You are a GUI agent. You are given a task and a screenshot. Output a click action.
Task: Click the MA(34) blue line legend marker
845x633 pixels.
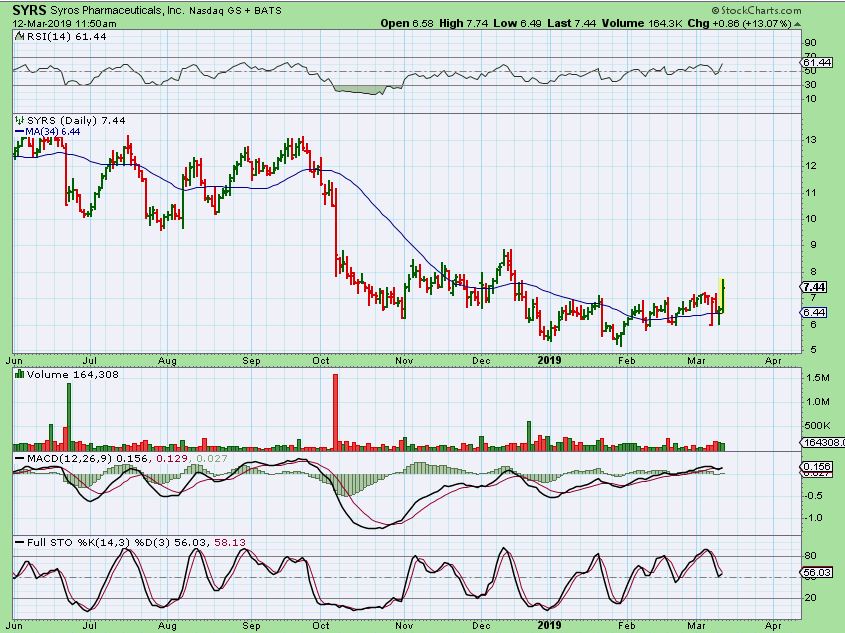click(x=17, y=130)
